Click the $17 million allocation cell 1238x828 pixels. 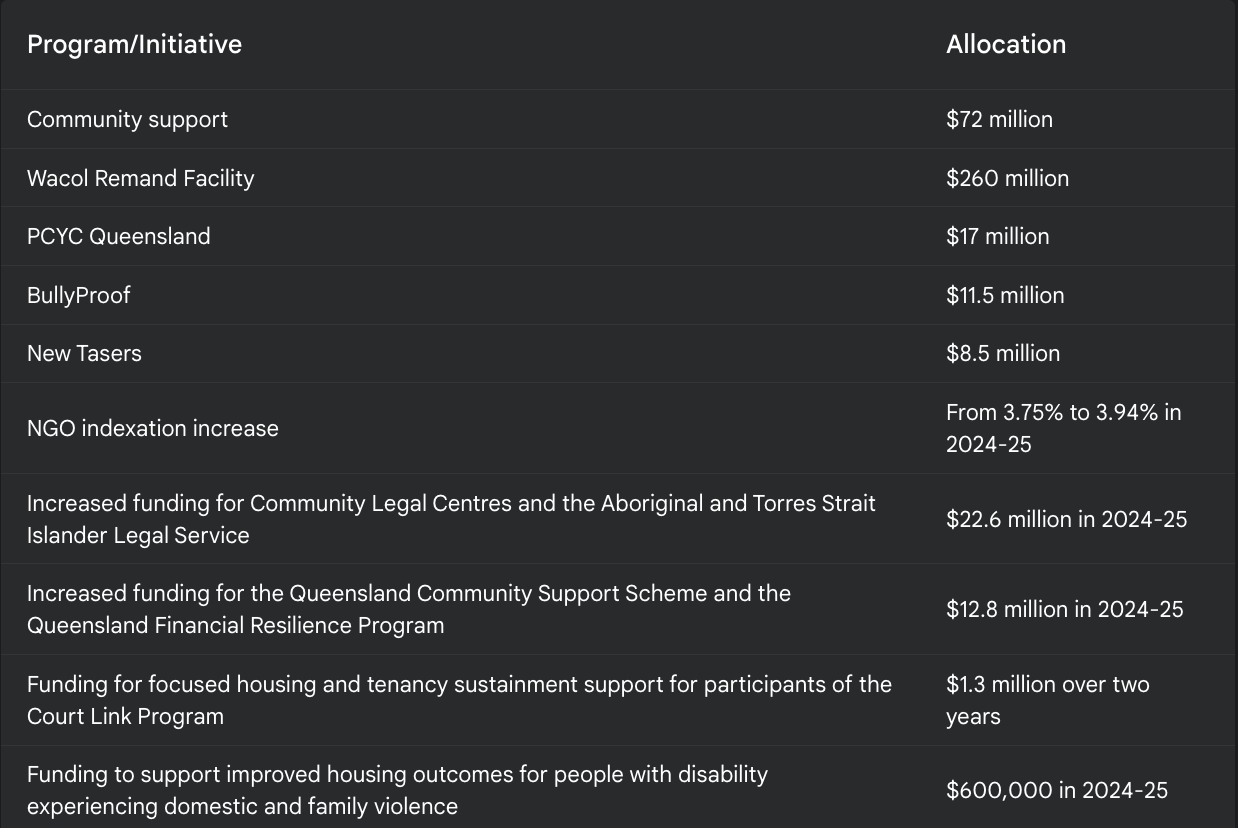click(997, 236)
